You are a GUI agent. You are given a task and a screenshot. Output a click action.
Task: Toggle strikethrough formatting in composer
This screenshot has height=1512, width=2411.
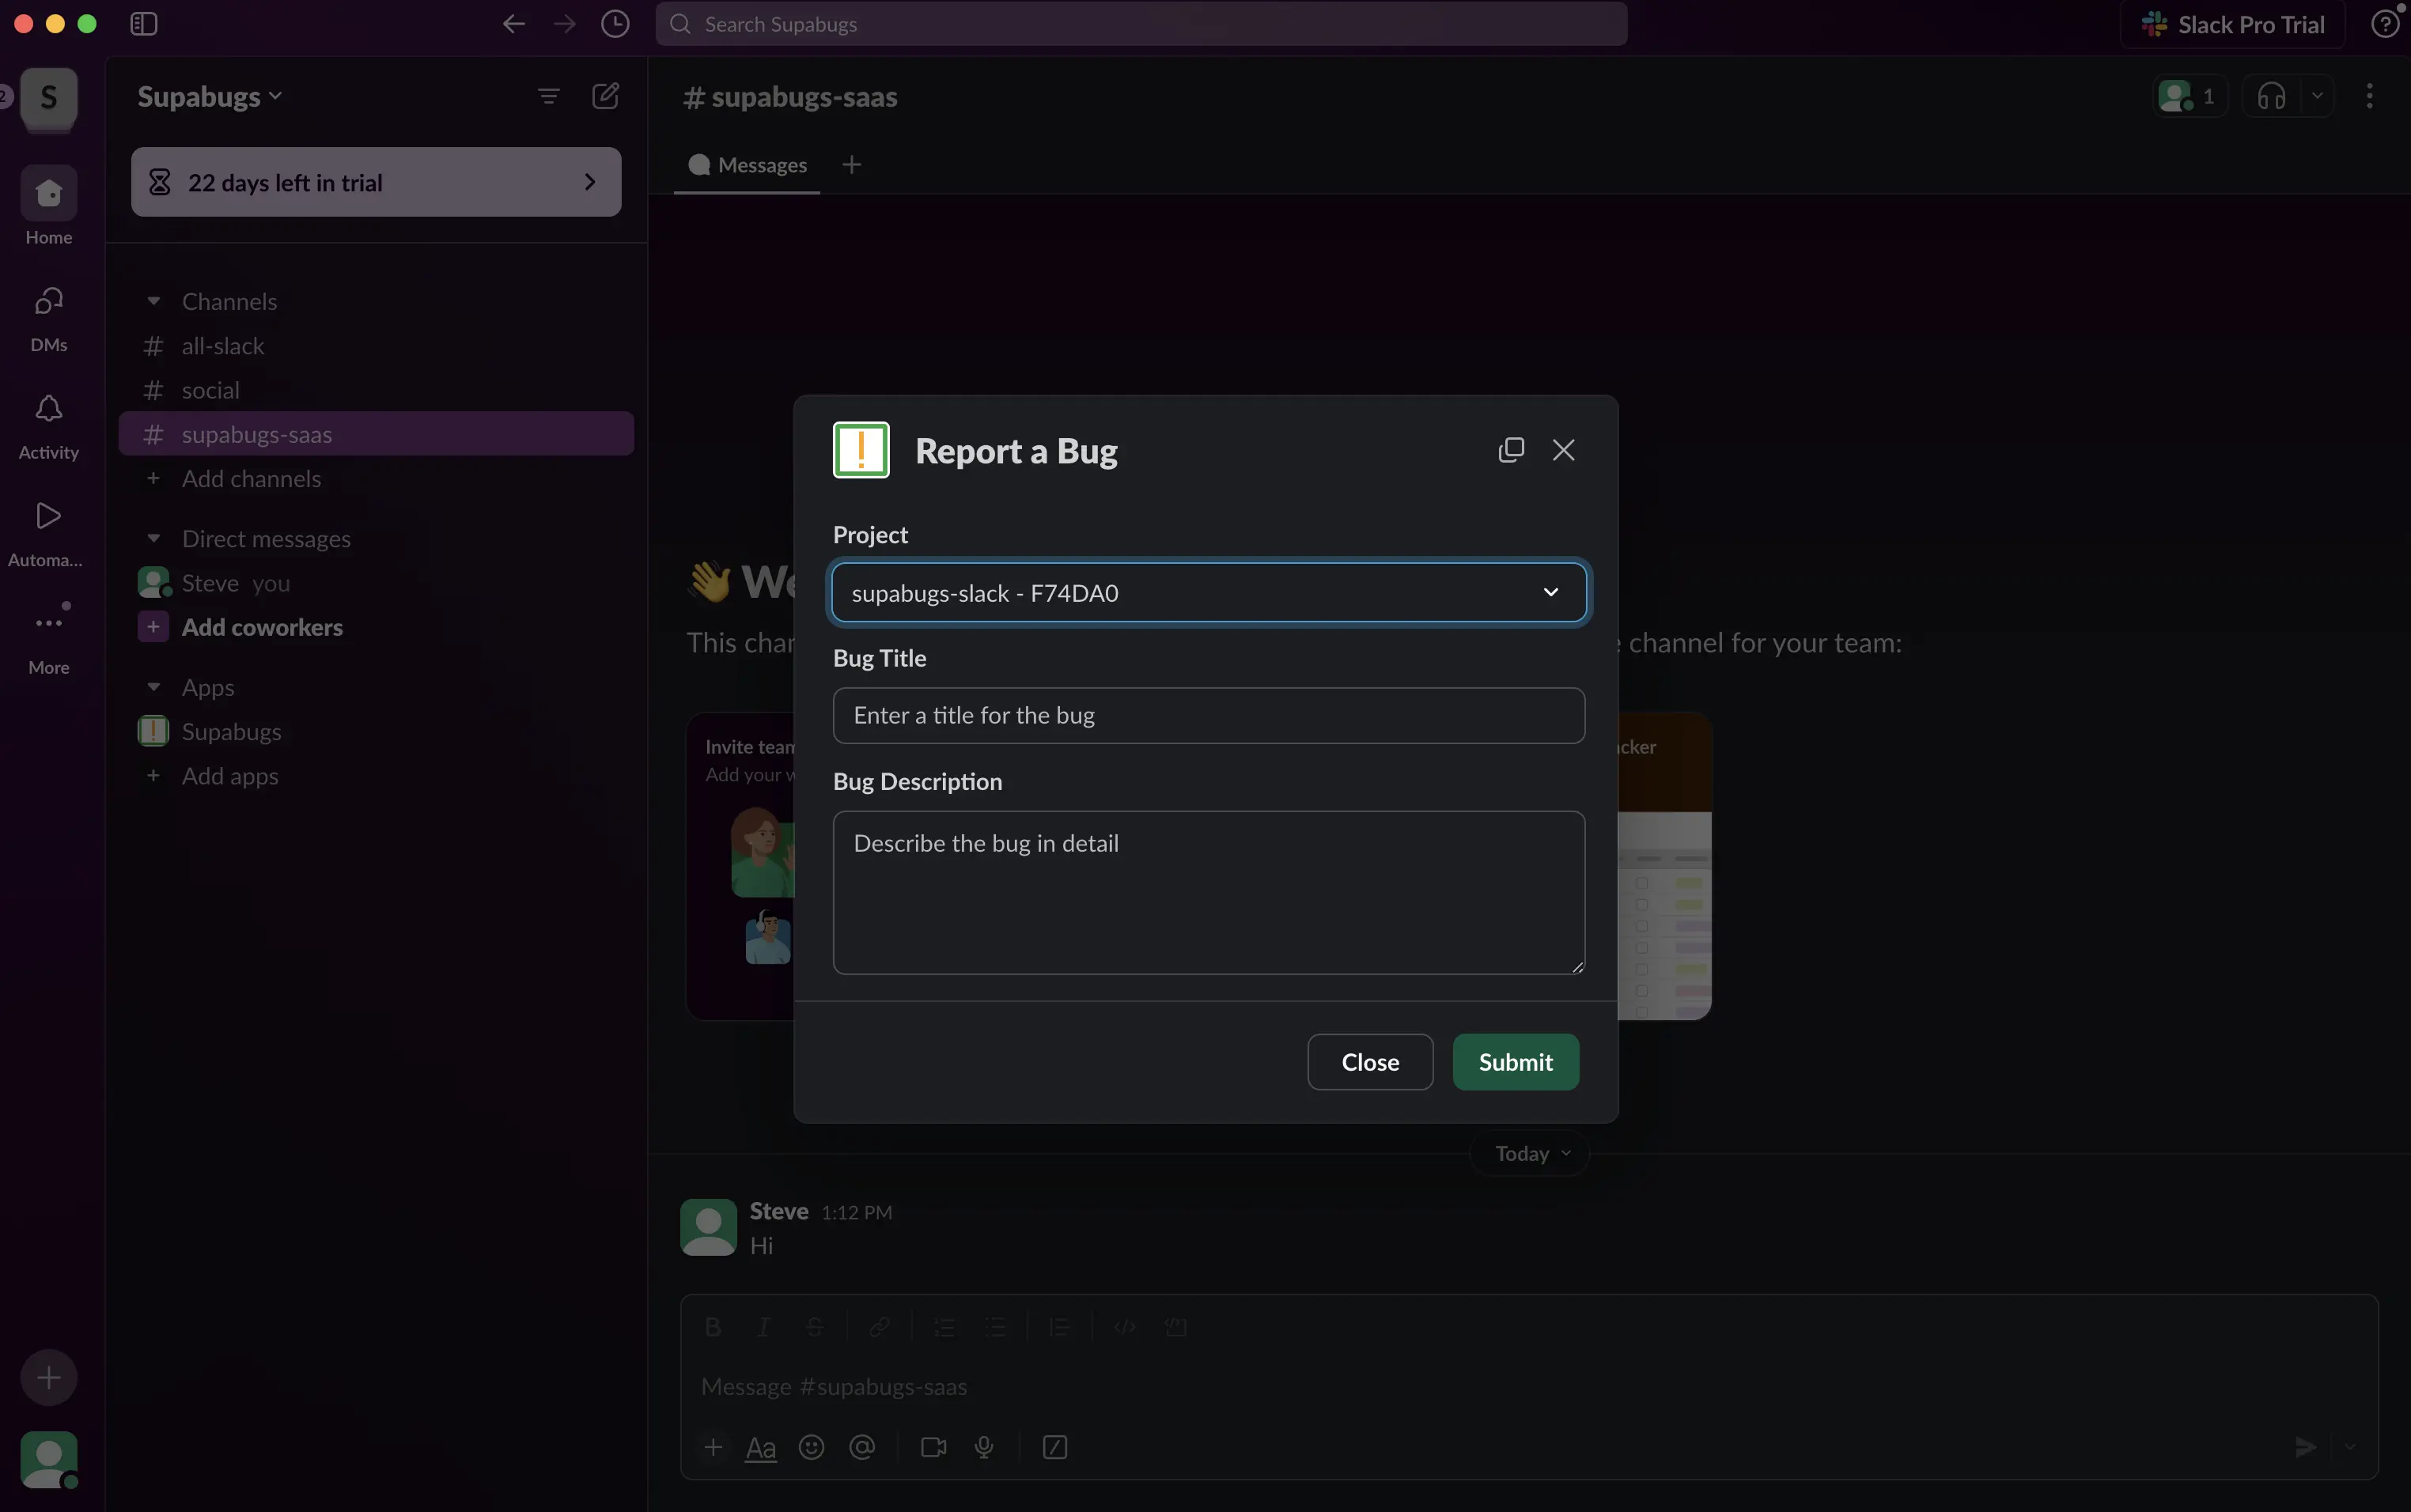click(815, 1327)
